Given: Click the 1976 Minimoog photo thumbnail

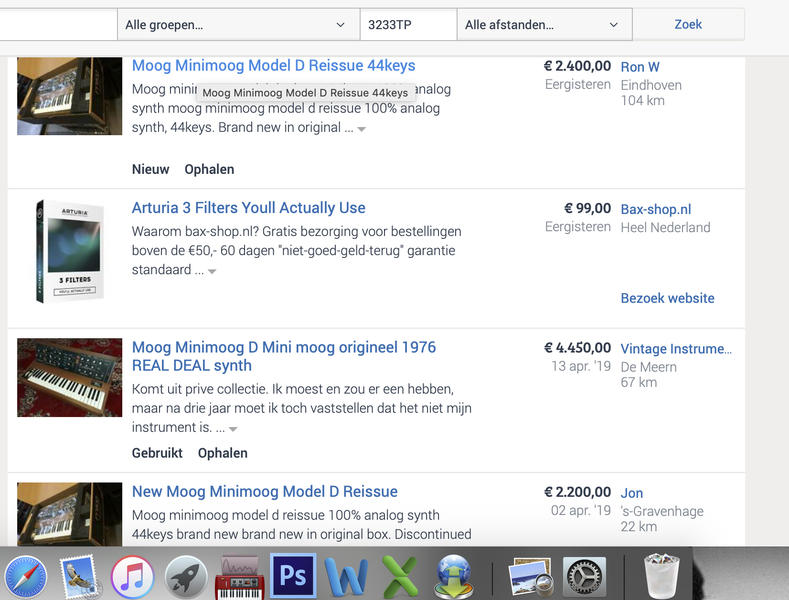Looking at the screenshot, I should click(69, 378).
